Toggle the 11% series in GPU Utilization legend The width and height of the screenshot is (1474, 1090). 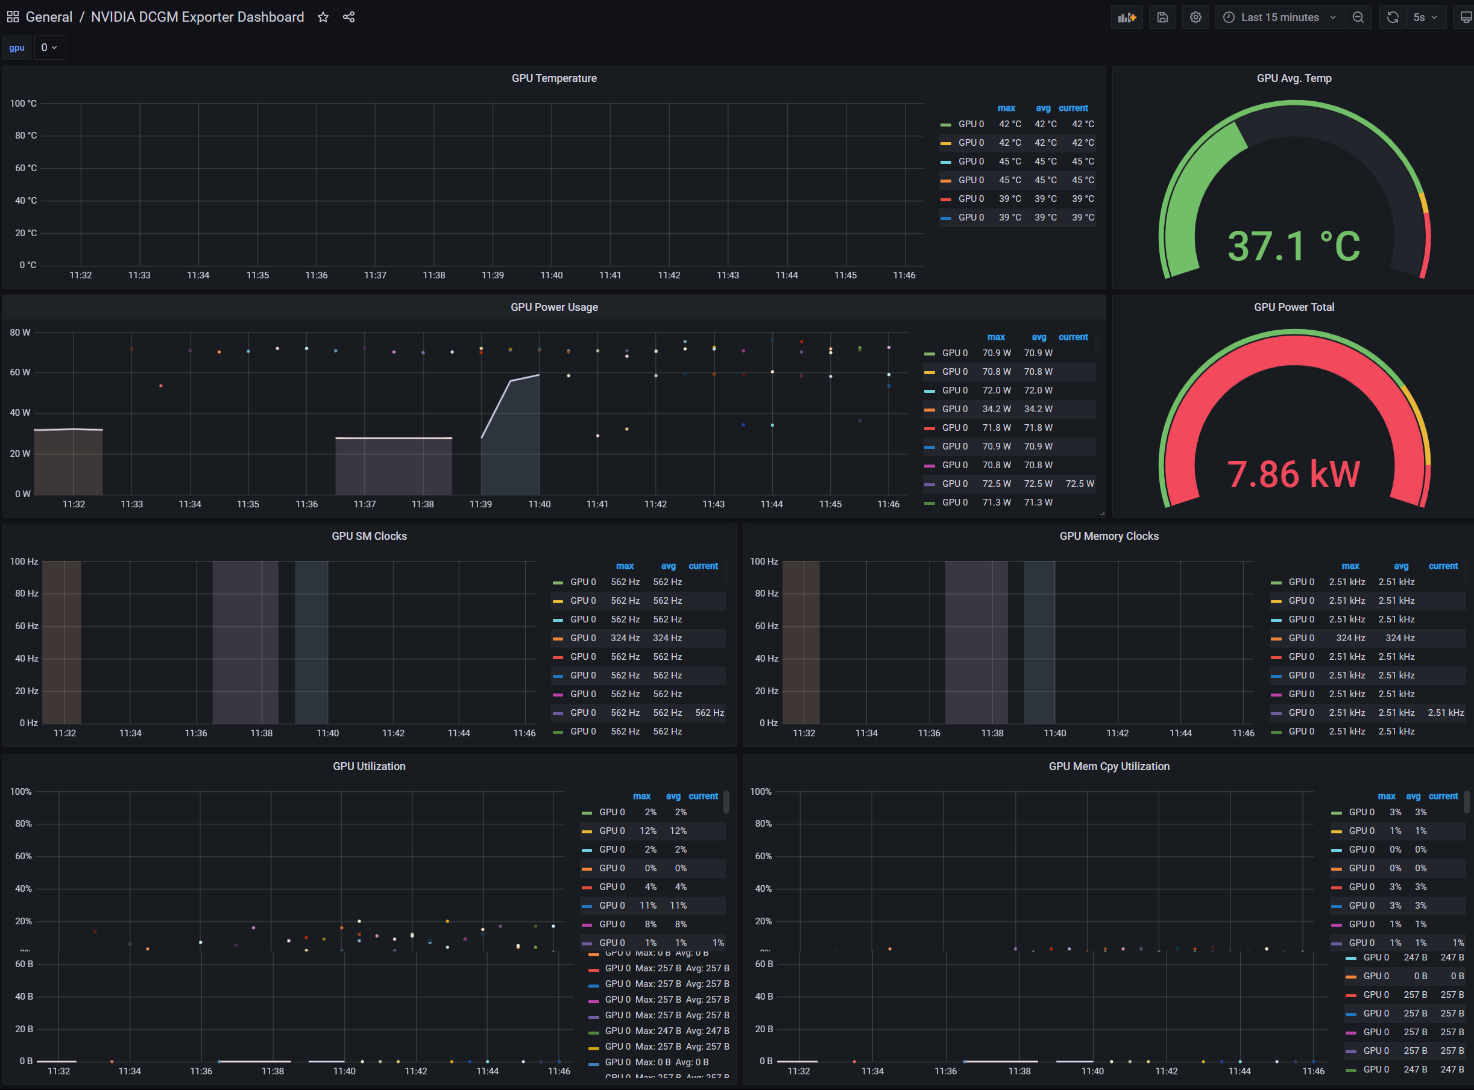tap(612, 905)
